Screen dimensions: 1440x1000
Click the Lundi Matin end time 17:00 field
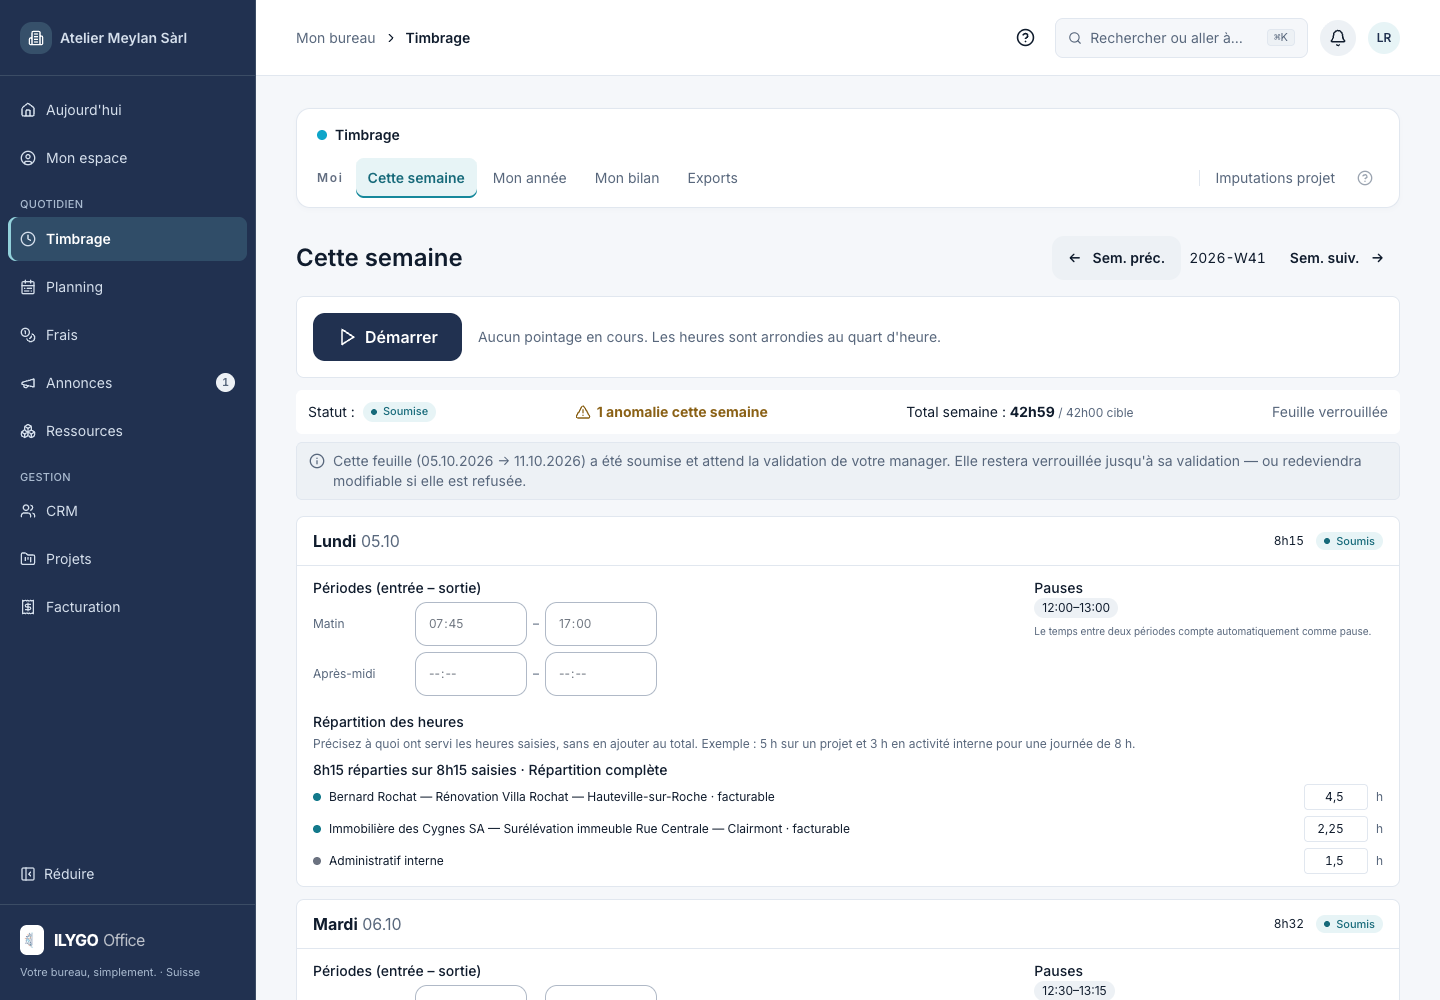[601, 624]
